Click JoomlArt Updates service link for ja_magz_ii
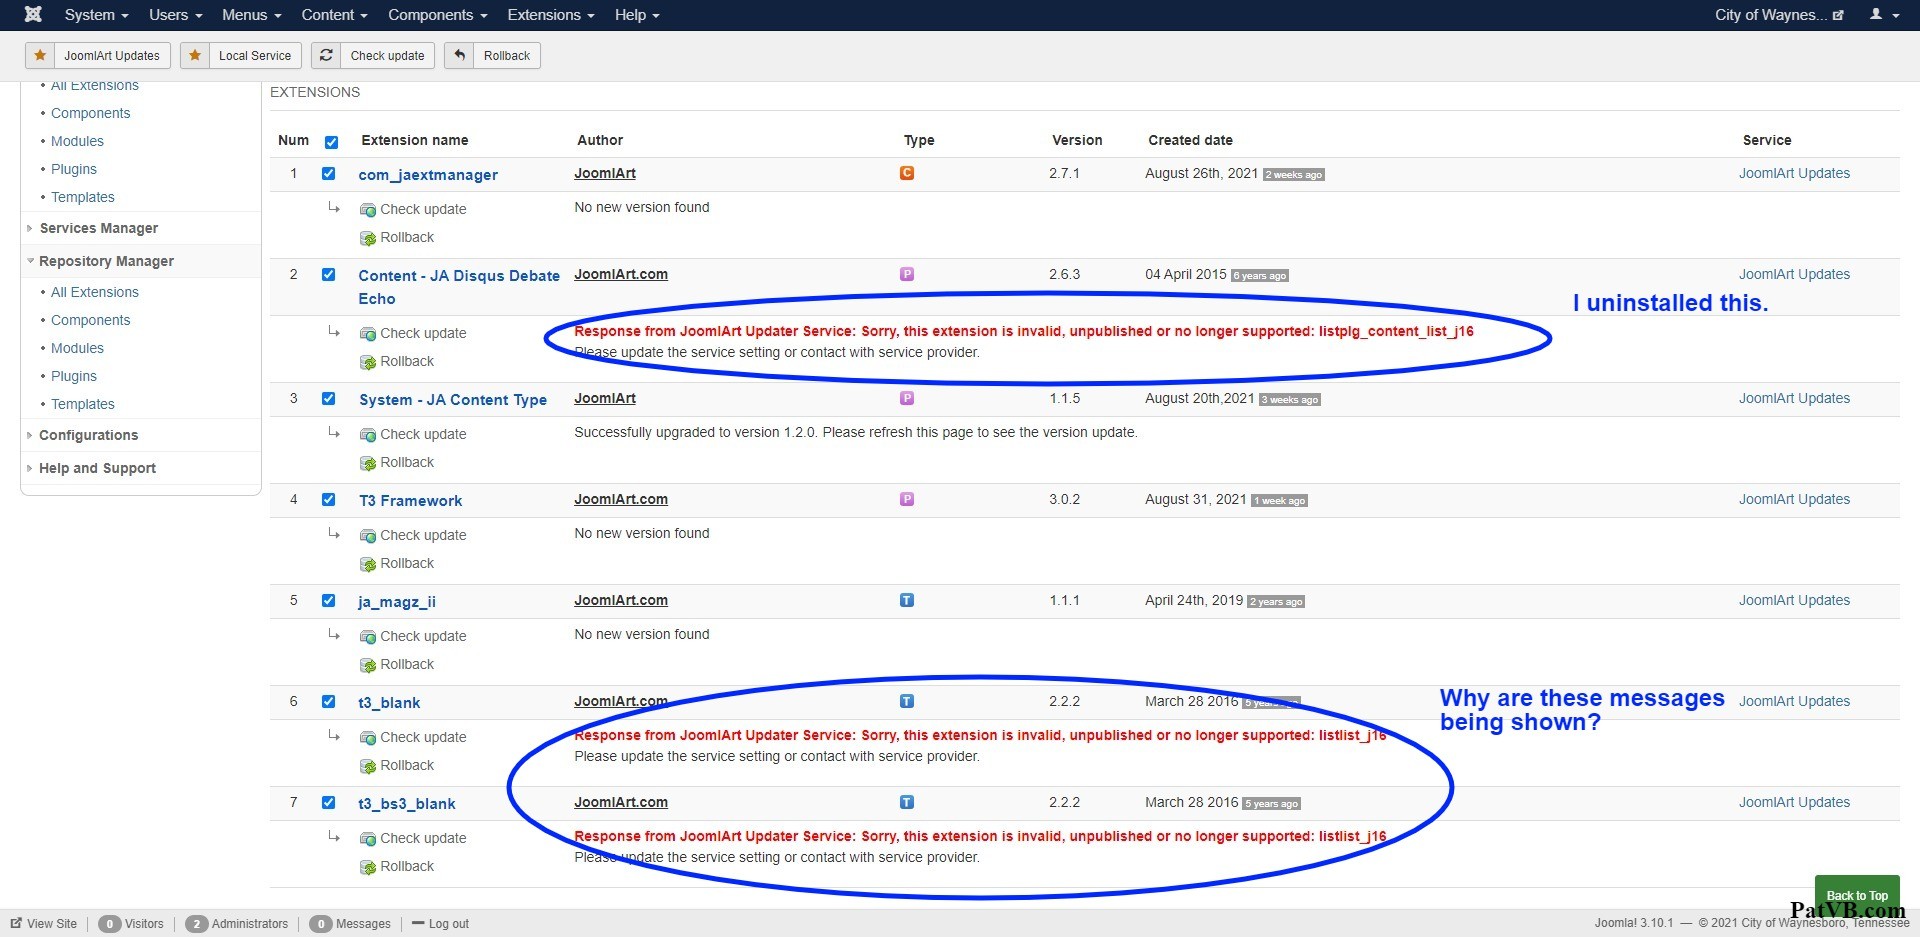Viewport: 1920px width, 937px height. point(1794,600)
